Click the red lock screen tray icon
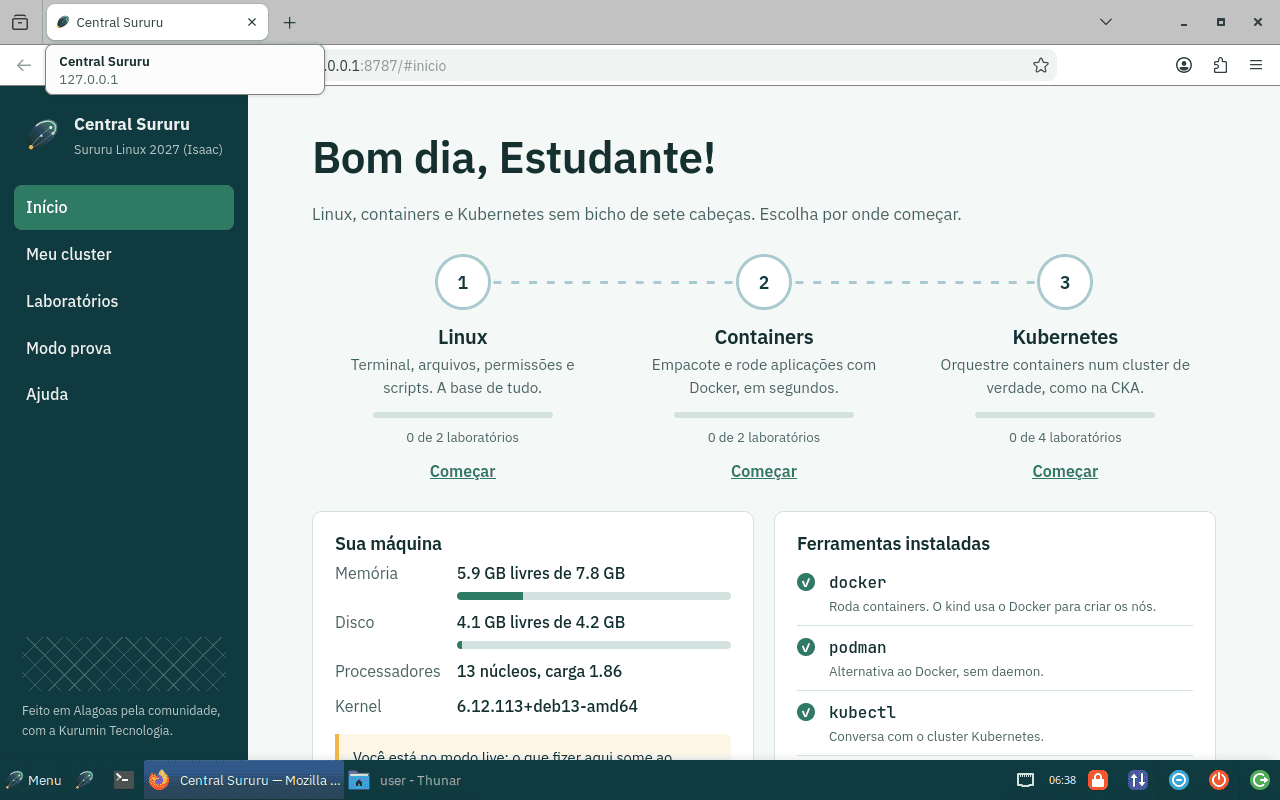 tap(1097, 780)
